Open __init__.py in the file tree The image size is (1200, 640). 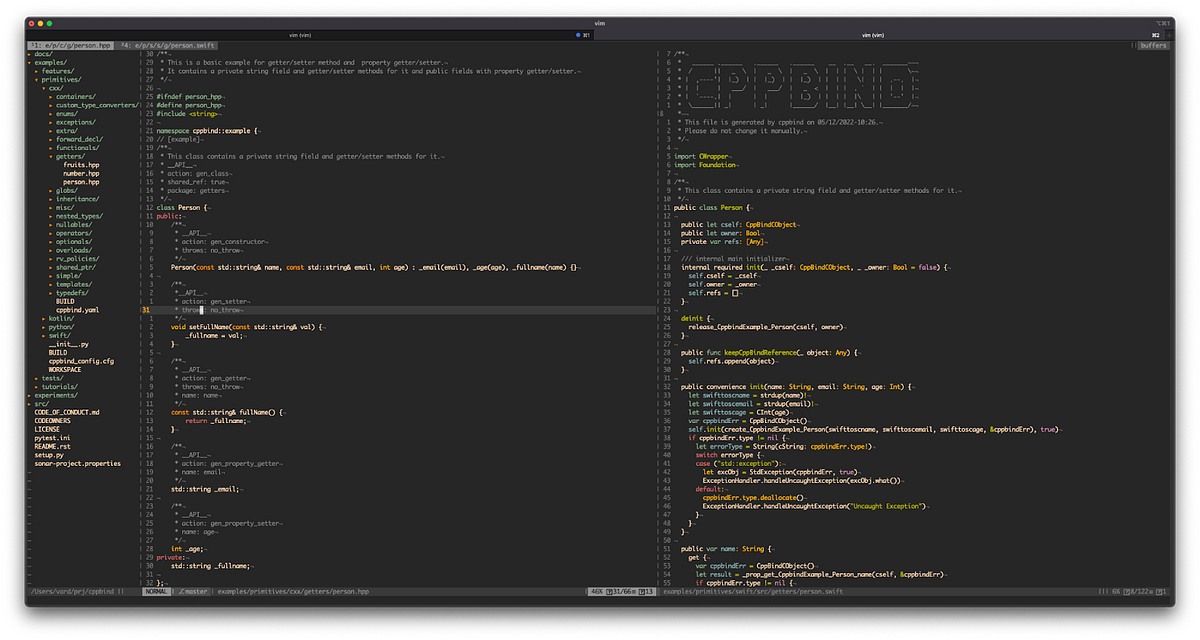point(68,344)
